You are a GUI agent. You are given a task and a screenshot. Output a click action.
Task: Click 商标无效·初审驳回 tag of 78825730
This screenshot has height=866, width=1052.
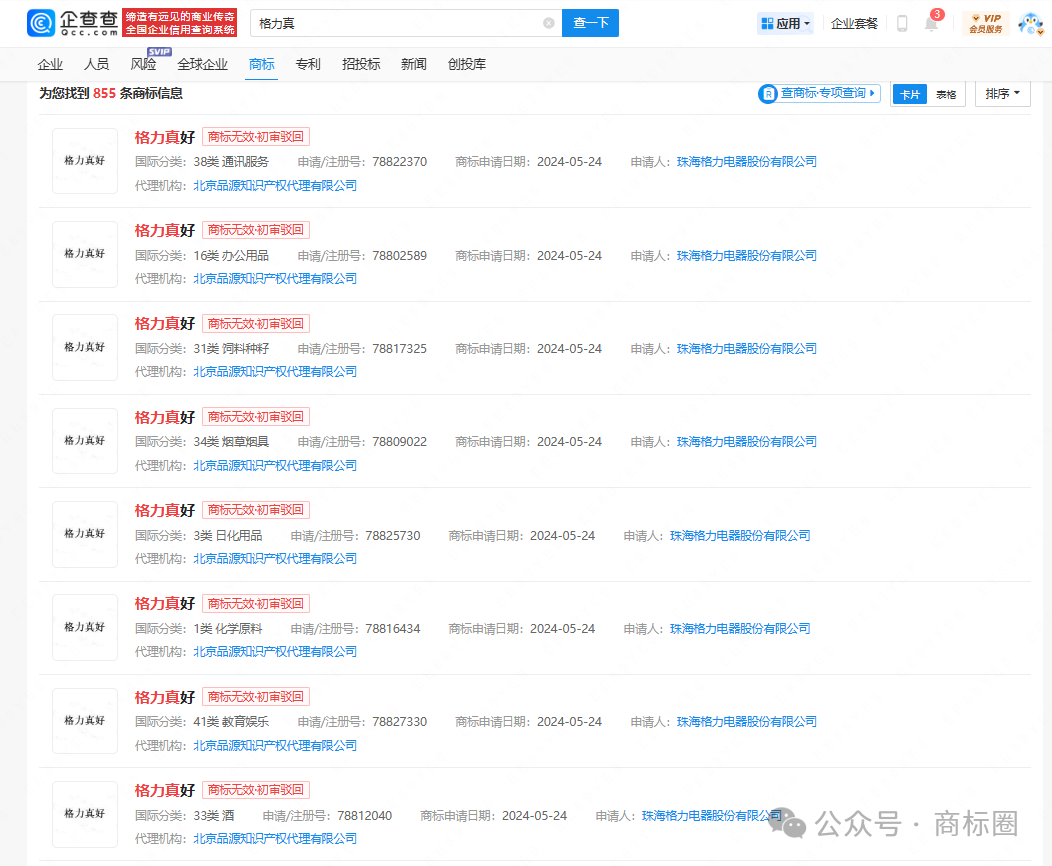(x=256, y=510)
